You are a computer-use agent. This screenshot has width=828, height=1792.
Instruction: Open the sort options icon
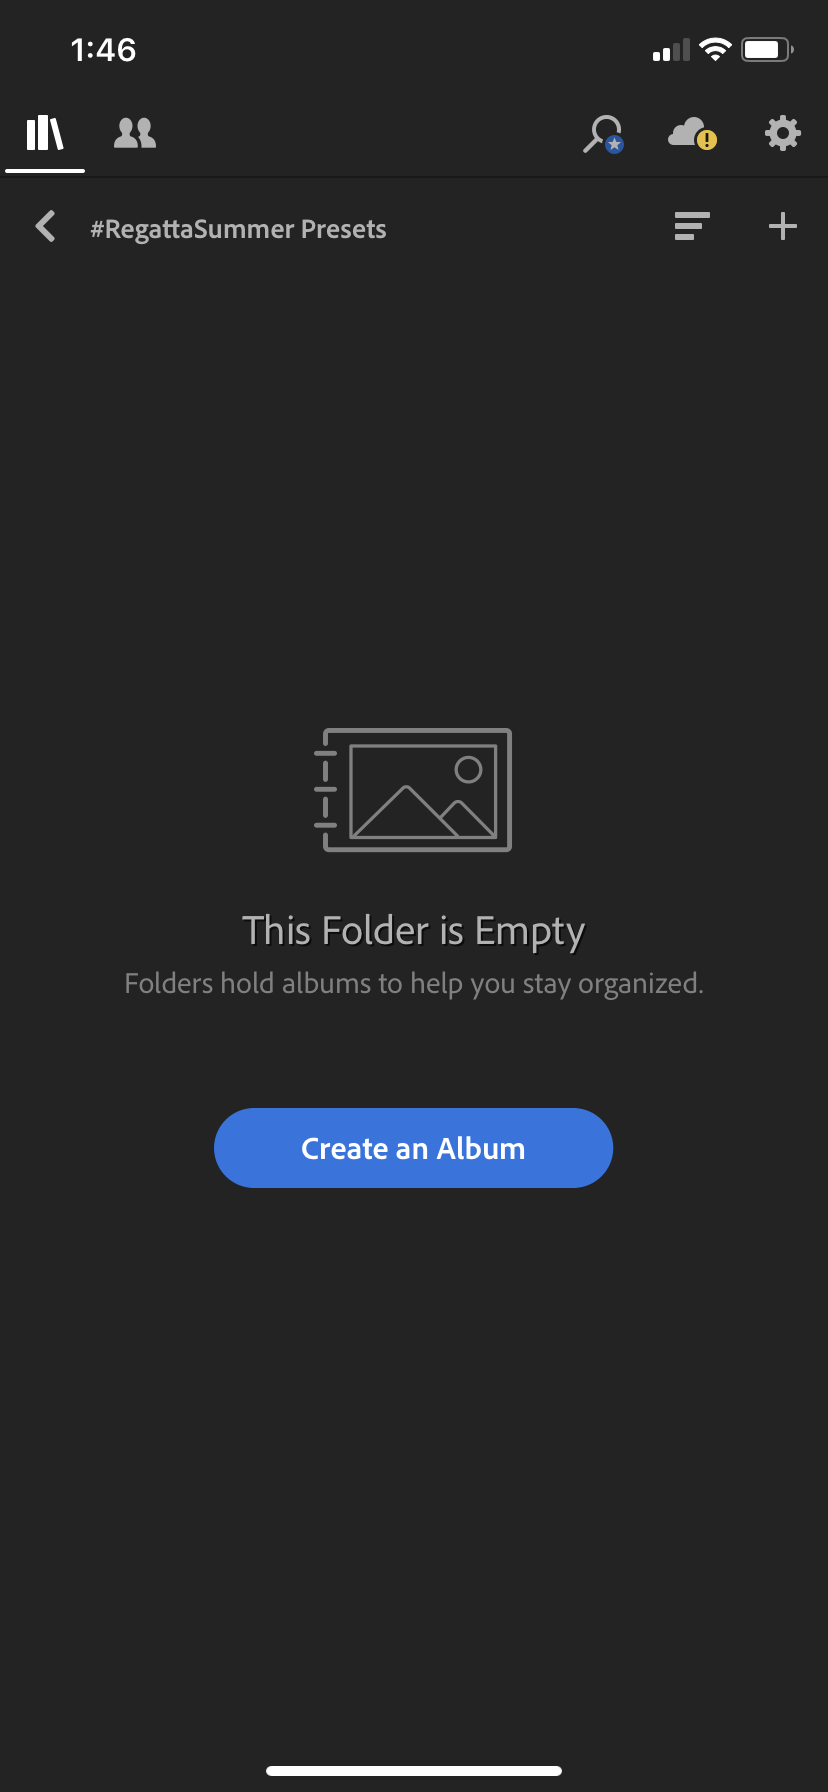click(692, 226)
